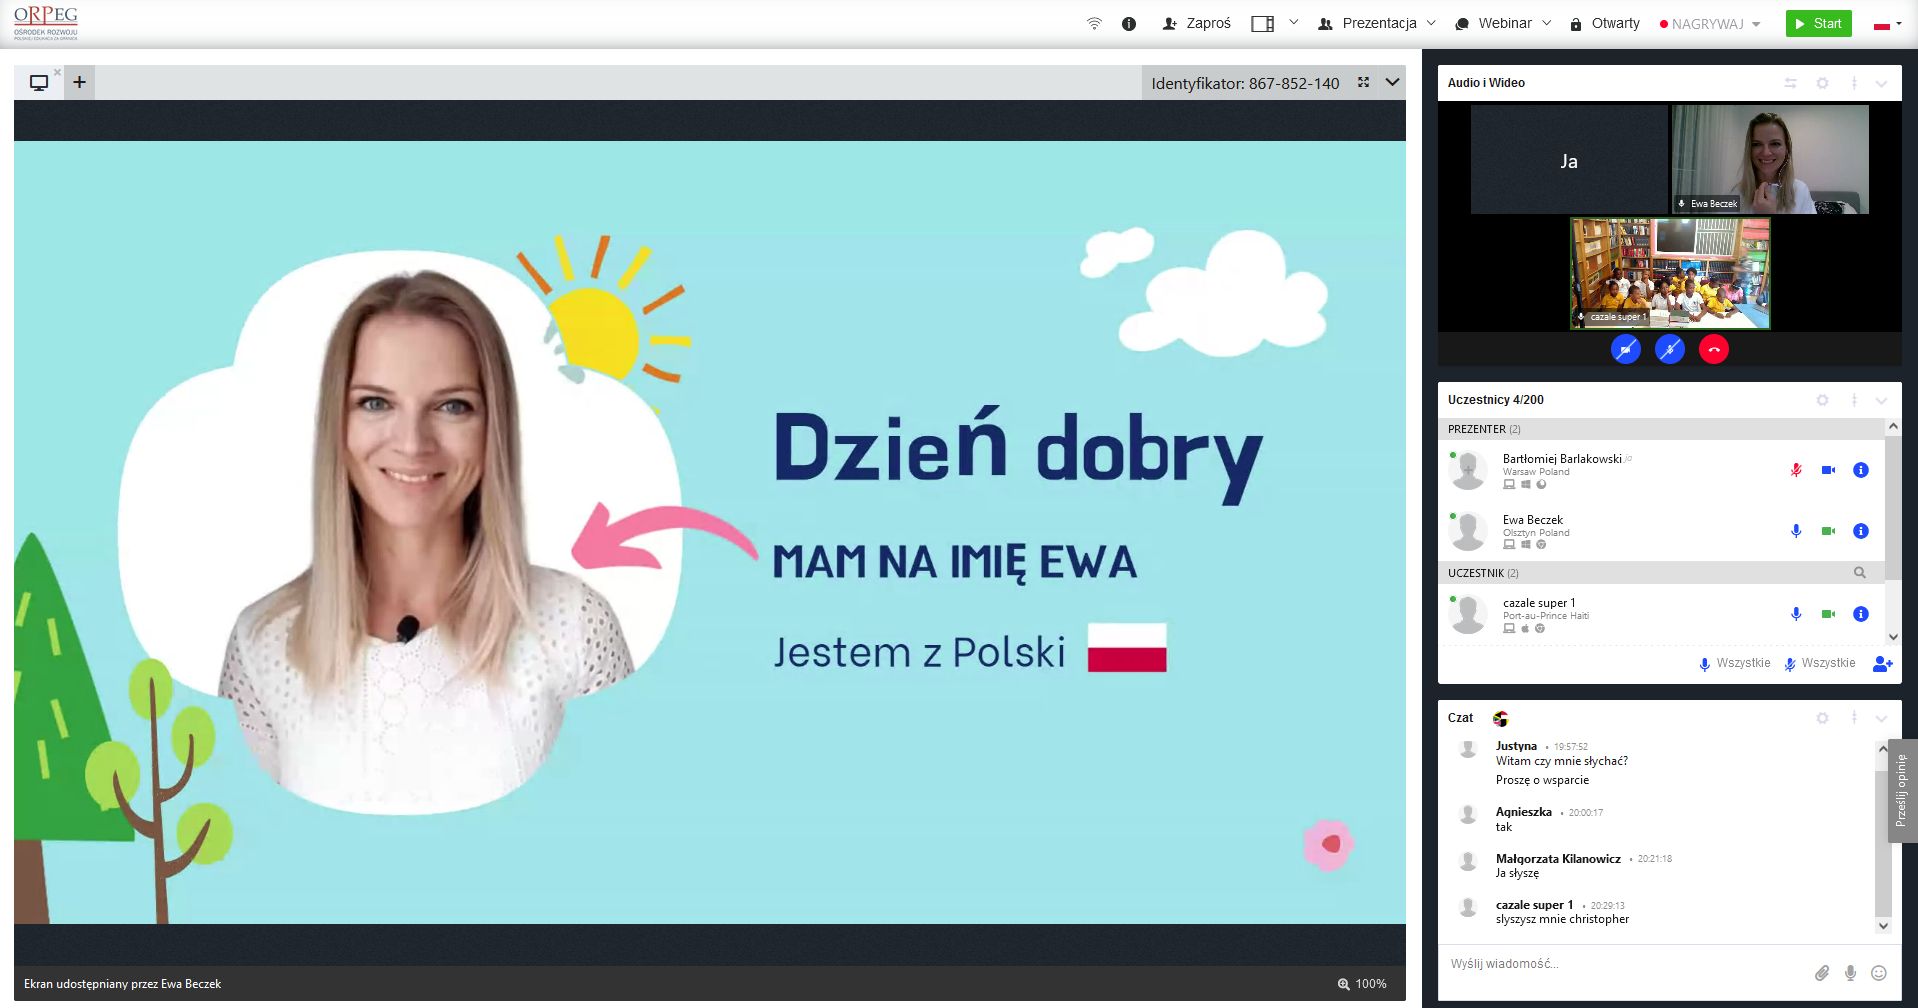Open the language flag dropdown

pyautogui.click(x=1886, y=24)
